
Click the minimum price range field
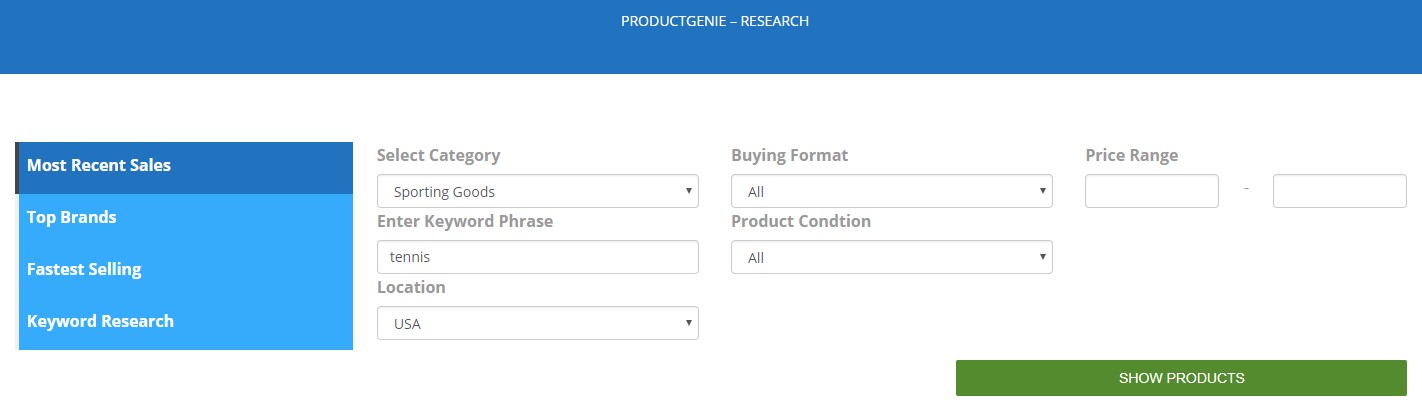click(x=1151, y=191)
